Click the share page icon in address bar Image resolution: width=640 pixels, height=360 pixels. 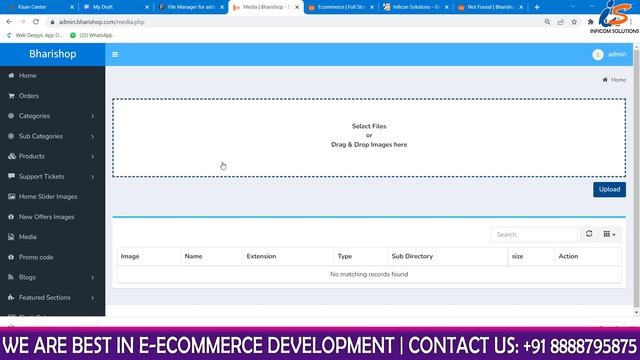pos(561,22)
